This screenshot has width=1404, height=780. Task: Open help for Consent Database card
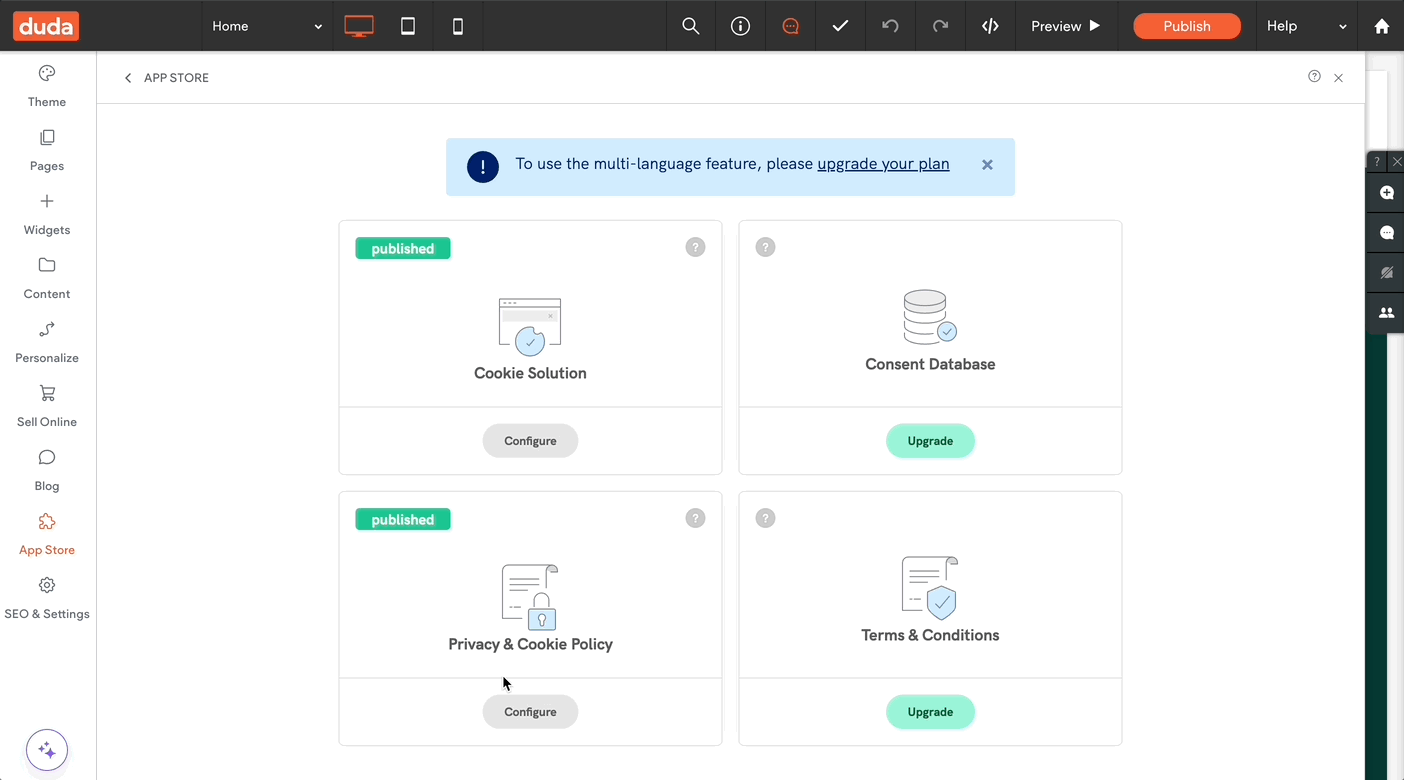(765, 247)
